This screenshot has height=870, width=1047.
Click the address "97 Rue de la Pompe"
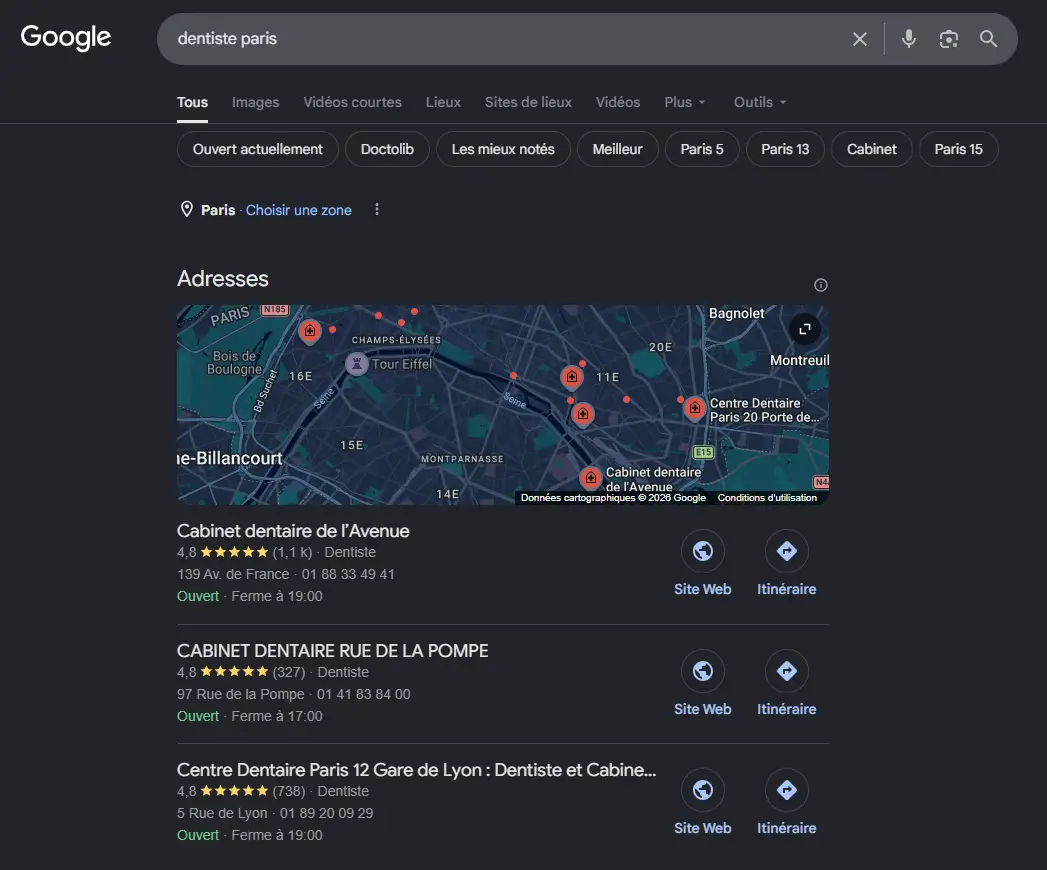pyautogui.click(x=240, y=694)
